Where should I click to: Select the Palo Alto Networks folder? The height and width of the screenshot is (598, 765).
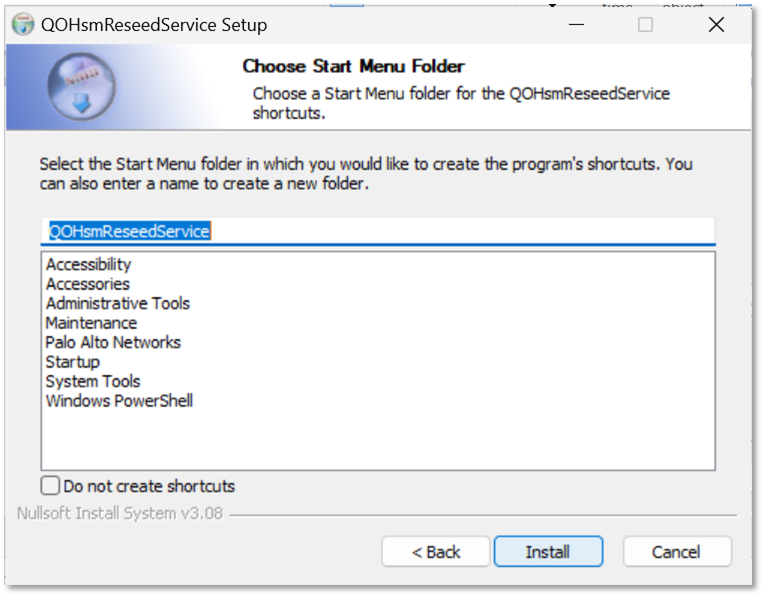[114, 342]
